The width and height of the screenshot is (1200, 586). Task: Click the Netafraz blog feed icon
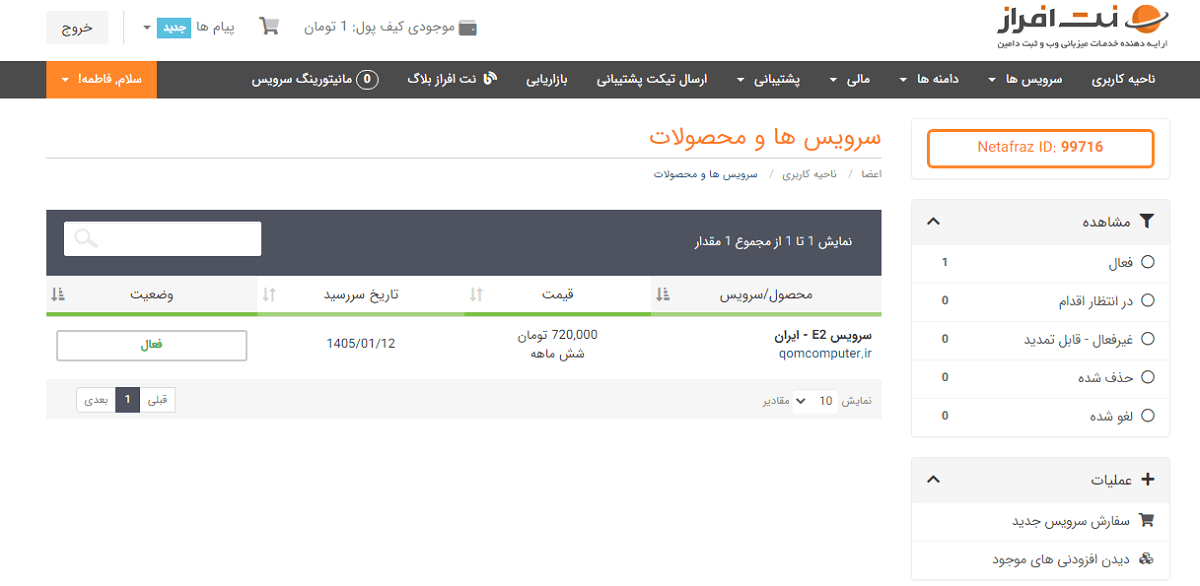(x=490, y=79)
